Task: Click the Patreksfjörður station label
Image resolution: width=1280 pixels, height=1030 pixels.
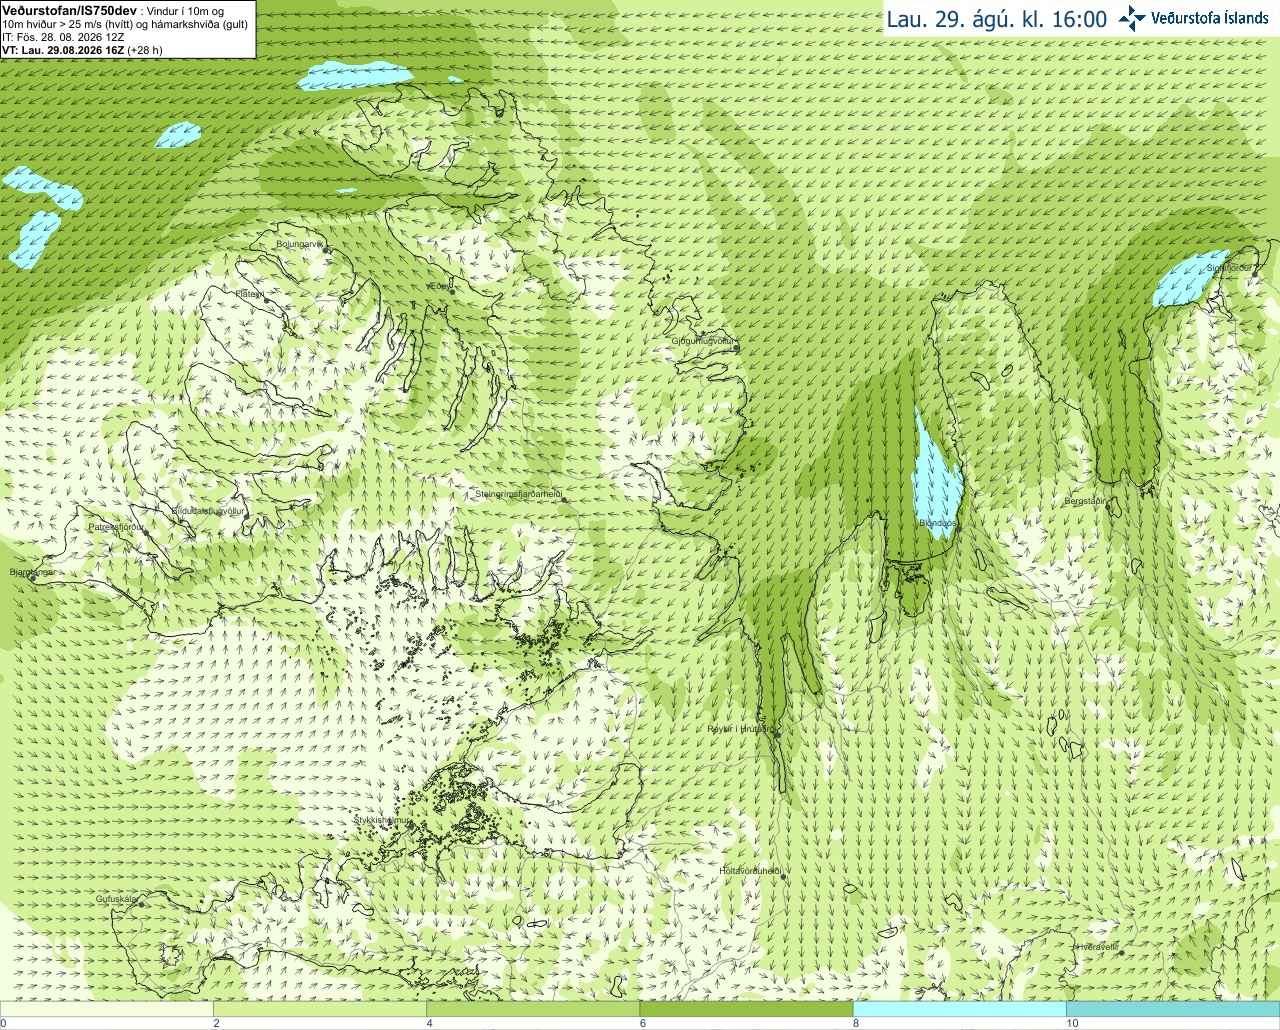Action: pos(116,526)
